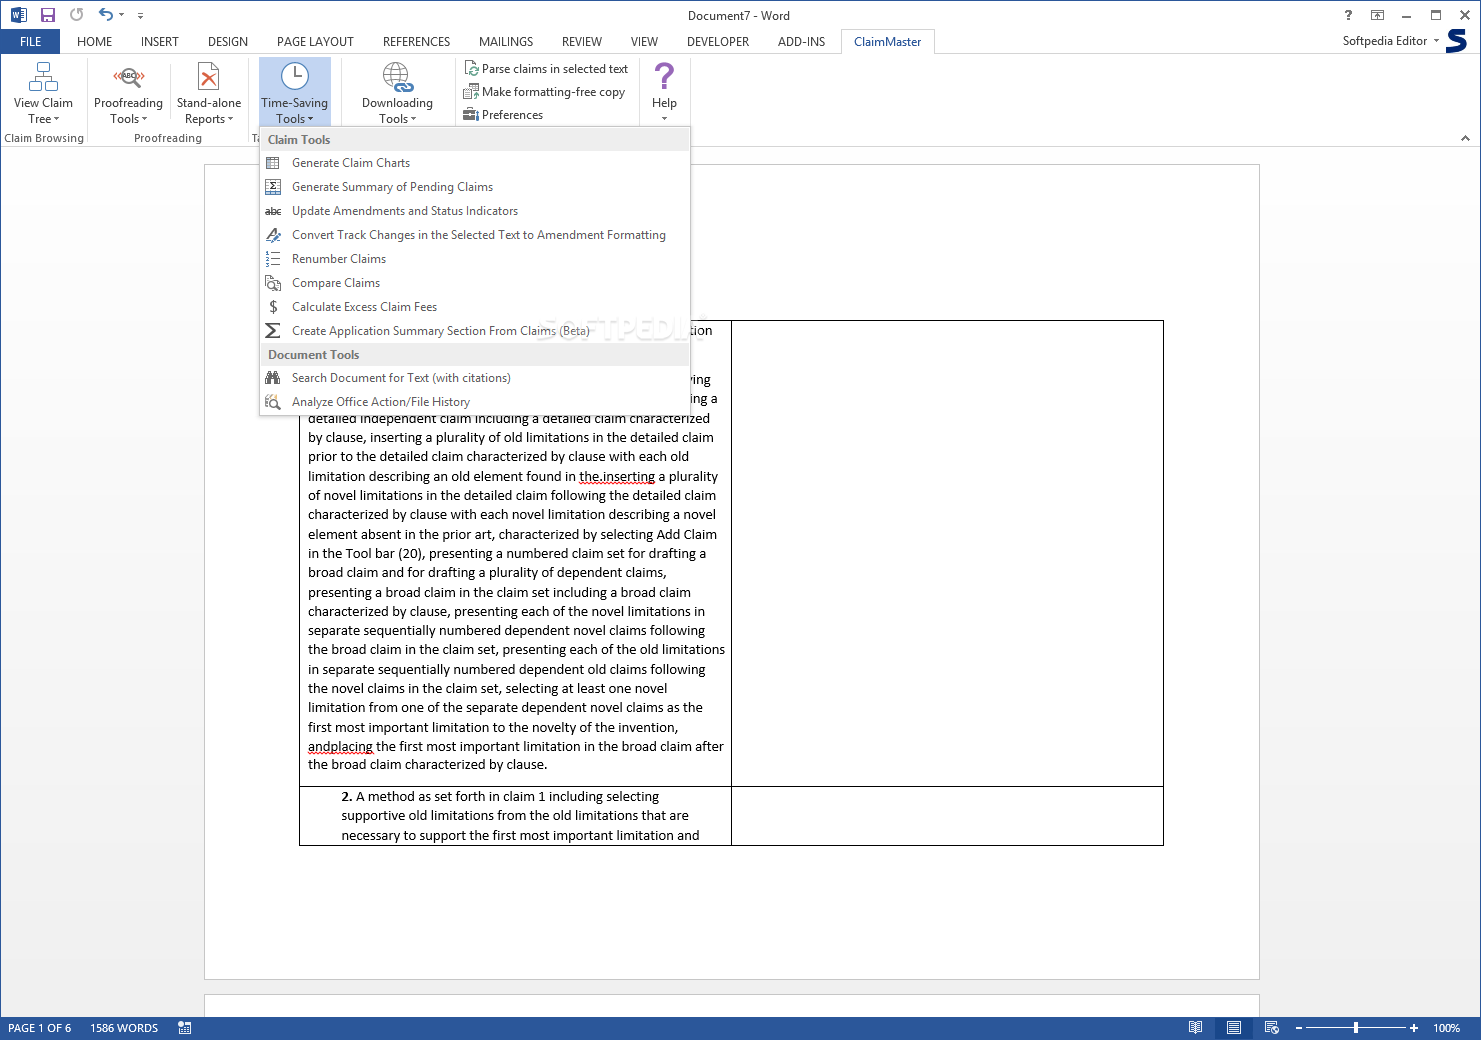
Task: Switch to Read Mode view
Action: pos(1195,1028)
